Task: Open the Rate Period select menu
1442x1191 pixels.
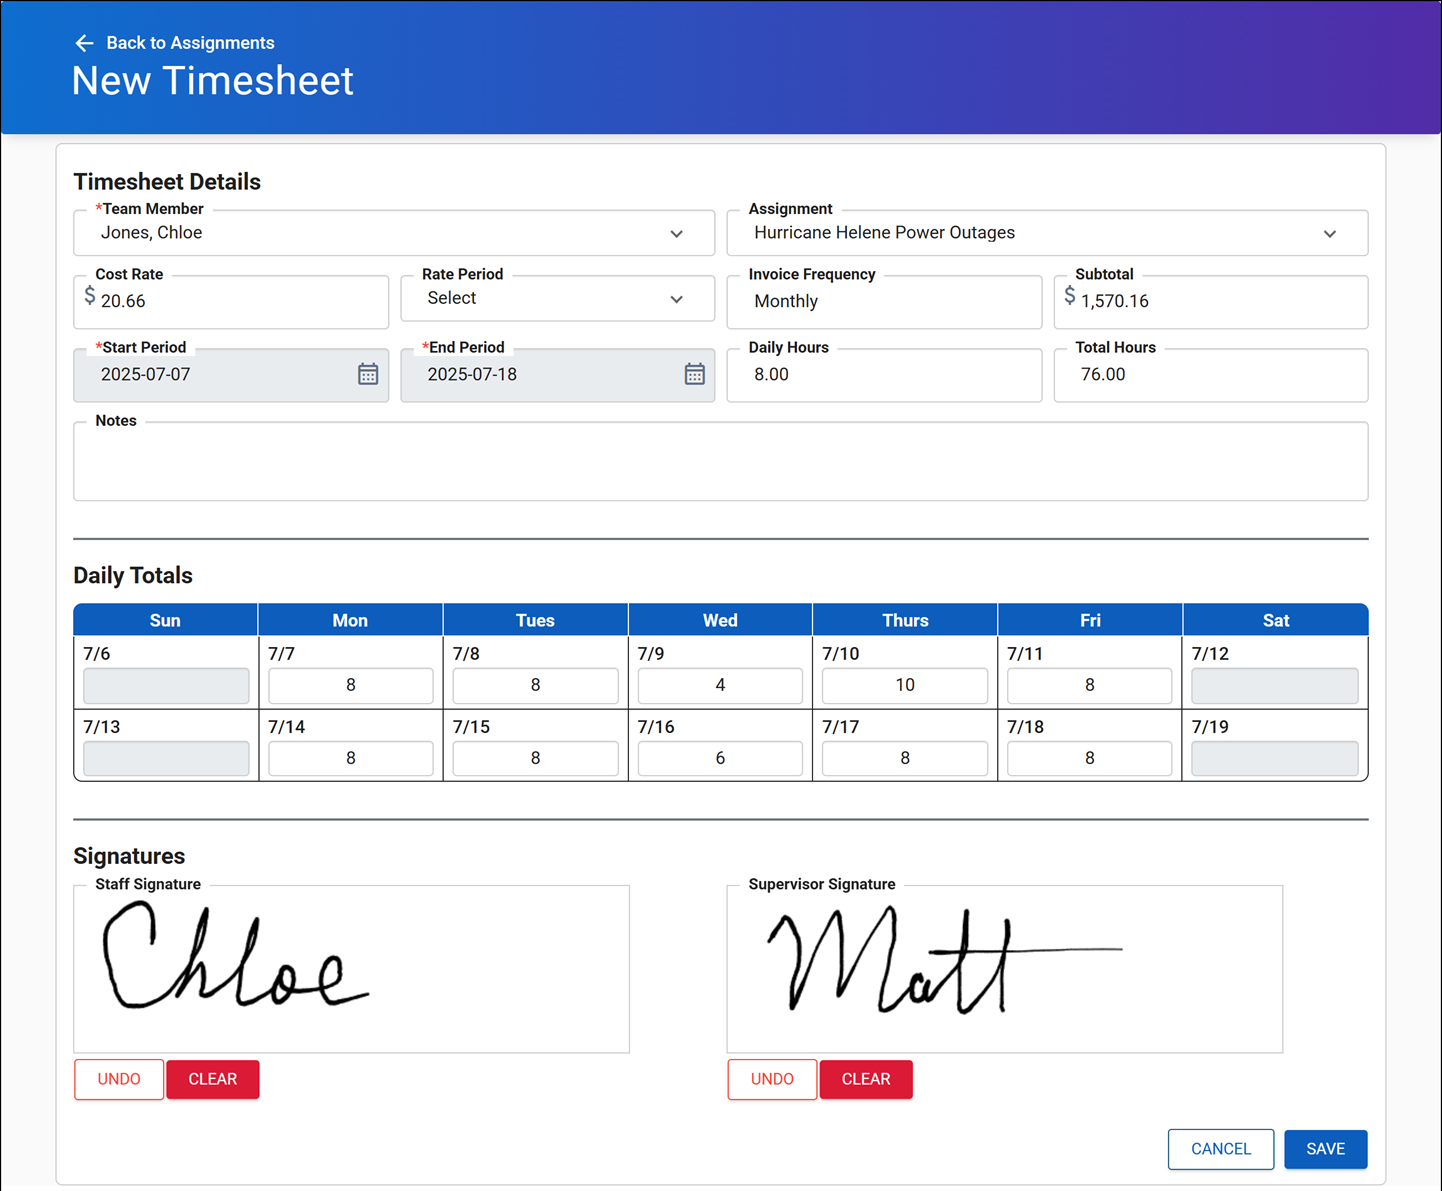Action: (676, 298)
